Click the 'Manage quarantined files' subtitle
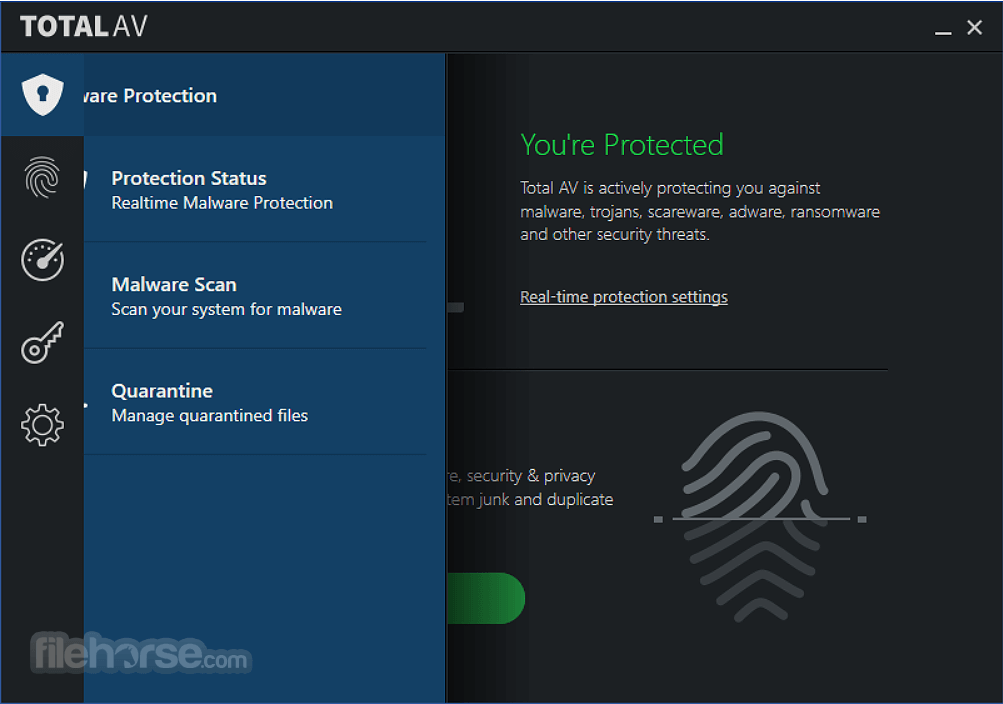 tap(210, 416)
